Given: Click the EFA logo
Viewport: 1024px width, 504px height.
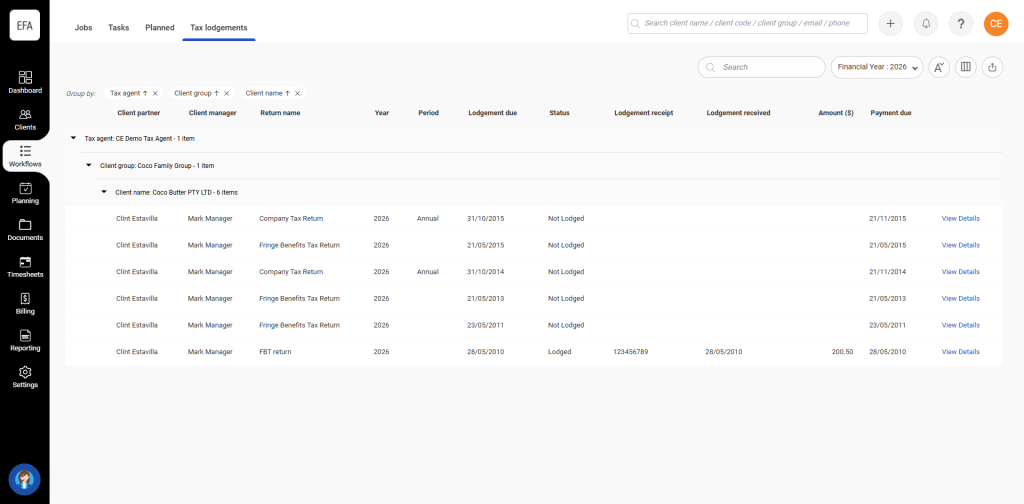Looking at the screenshot, I should 25,25.
